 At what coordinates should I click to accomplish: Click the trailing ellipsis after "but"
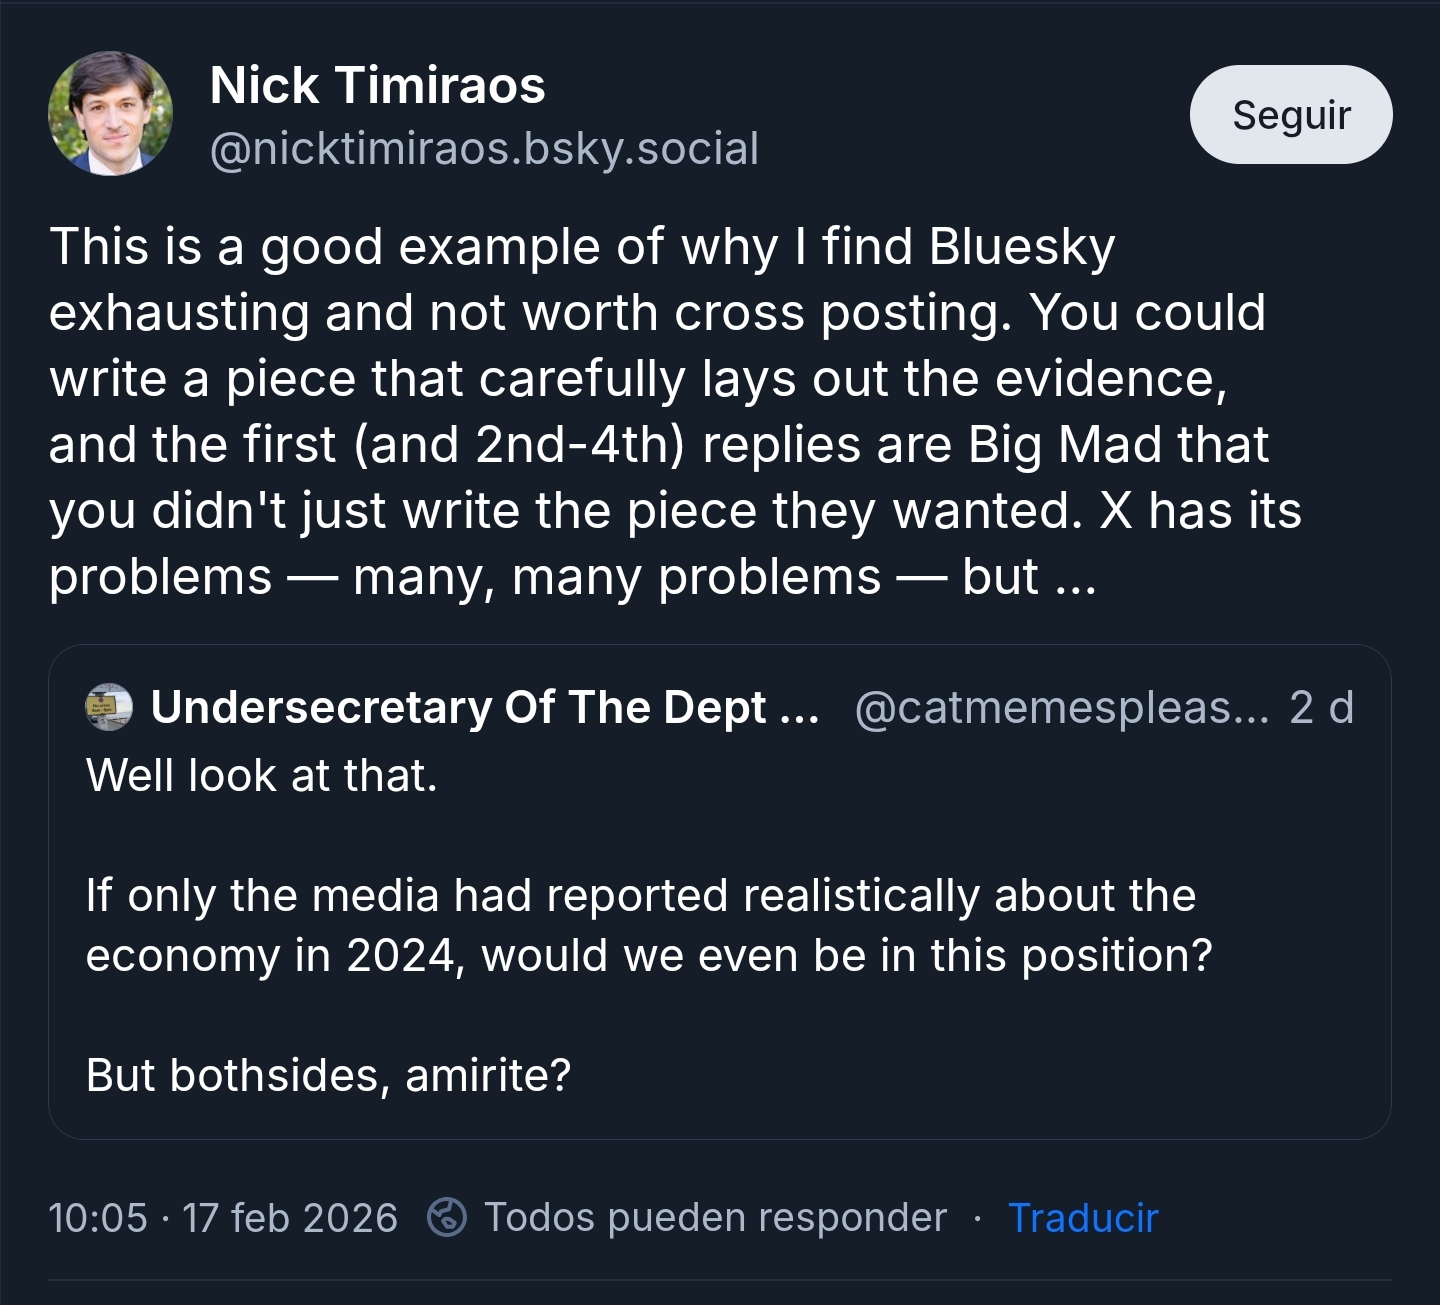click(1075, 578)
